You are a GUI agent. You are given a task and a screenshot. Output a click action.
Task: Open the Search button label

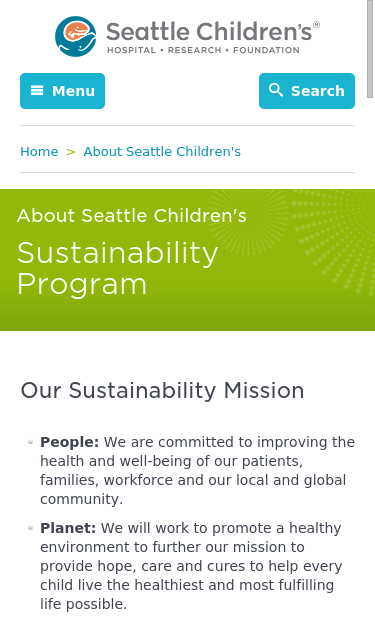click(317, 91)
